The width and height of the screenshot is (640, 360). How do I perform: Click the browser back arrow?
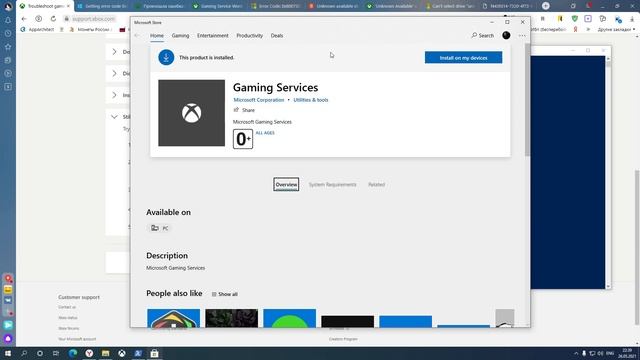24,19
